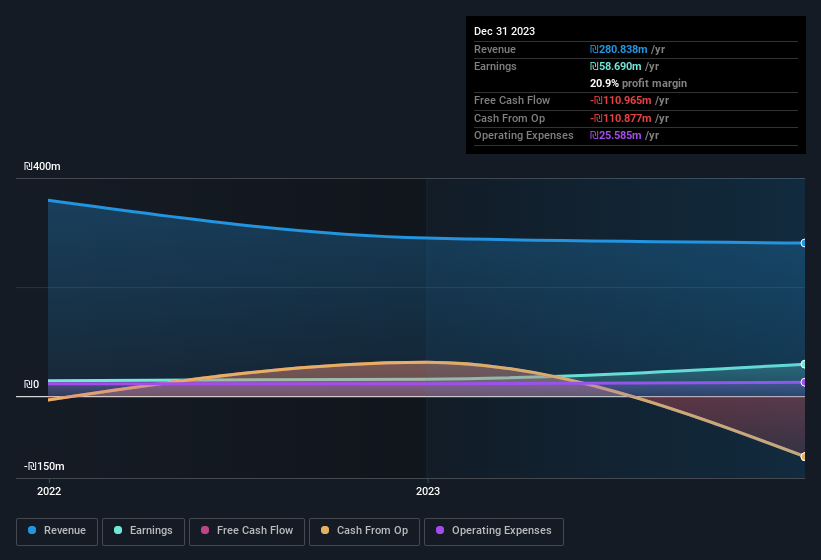Screen dimensions: 821x560
Task: Click the Revenue row label in tooltip
Action: (x=495, y=49)
